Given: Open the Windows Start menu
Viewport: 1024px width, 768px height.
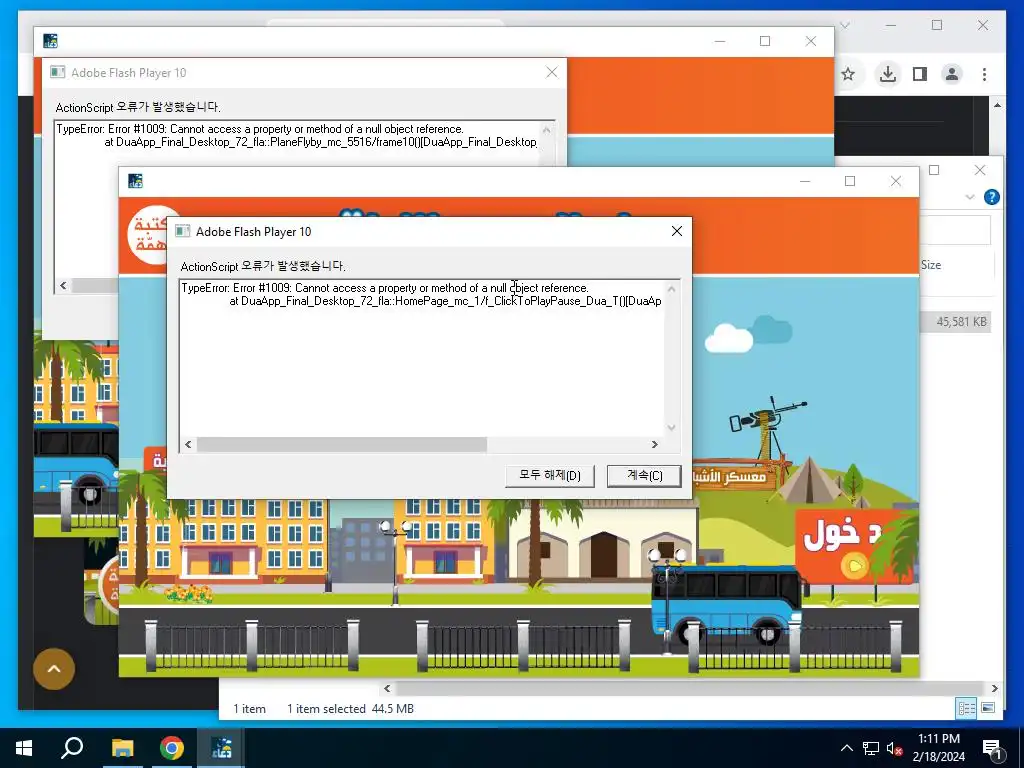Looking at the screenshot, I should tap(24, 748).
